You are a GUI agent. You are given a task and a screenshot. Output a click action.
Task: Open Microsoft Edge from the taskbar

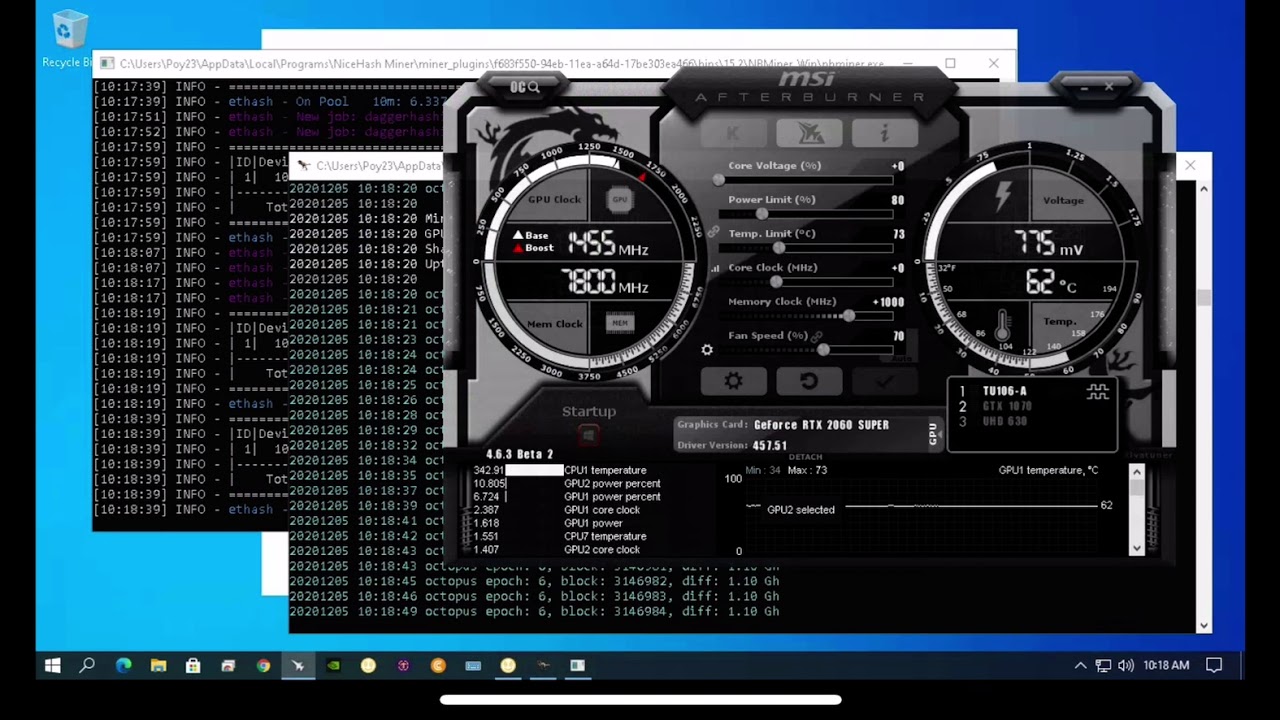(x=123, y=665)
